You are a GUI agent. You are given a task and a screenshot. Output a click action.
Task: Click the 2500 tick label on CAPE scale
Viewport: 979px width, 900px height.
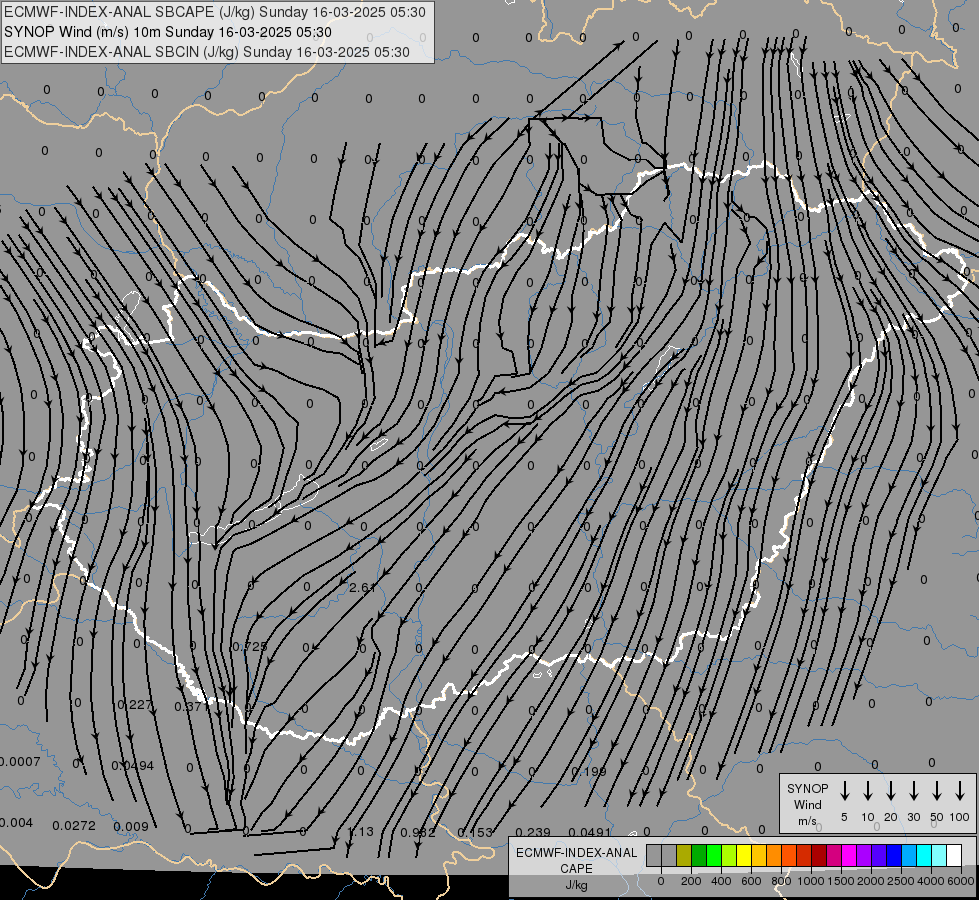point(901,881)
